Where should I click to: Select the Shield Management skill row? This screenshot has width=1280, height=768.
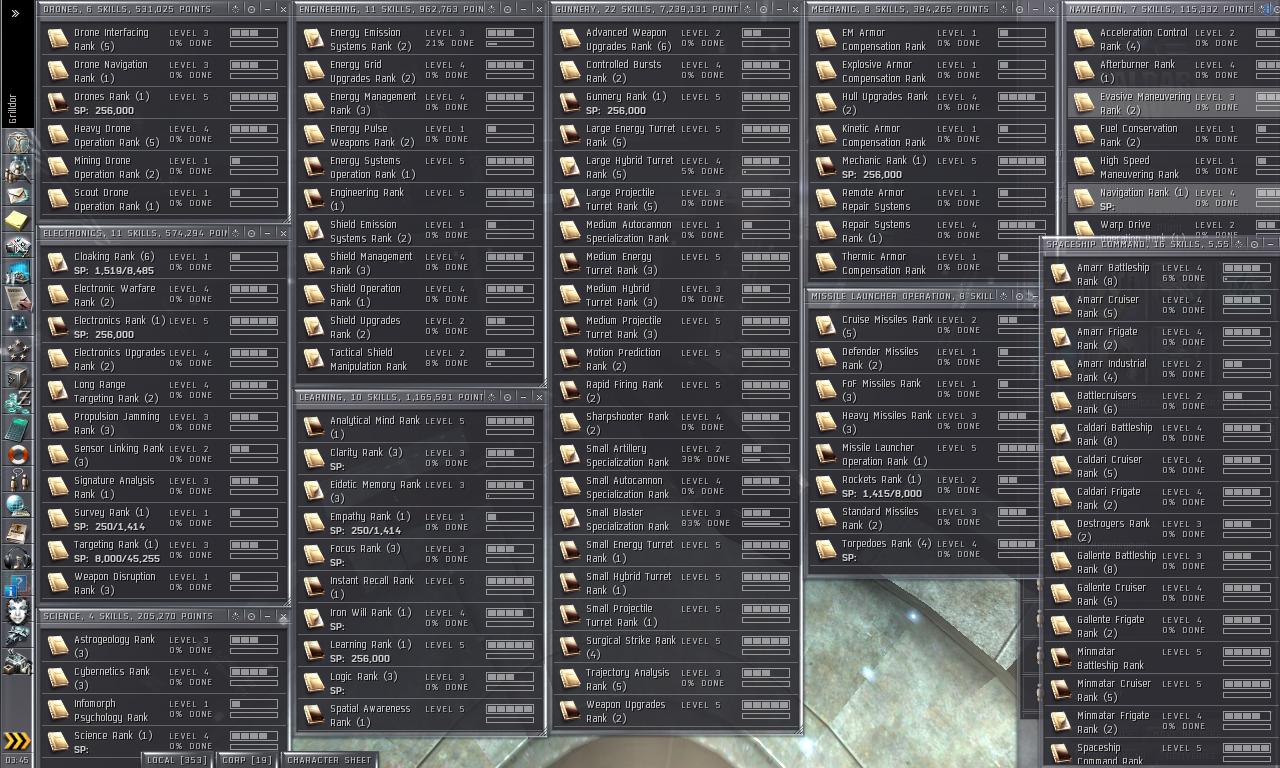(418, 263)
